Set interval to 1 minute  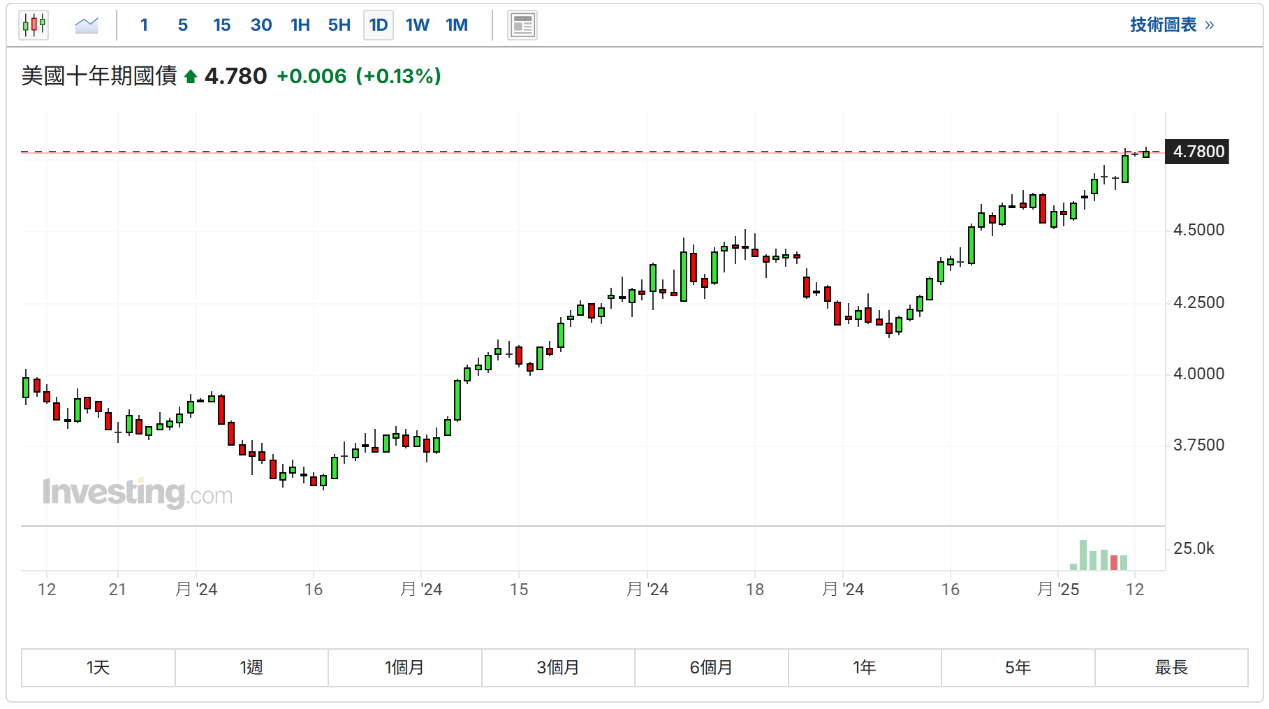pos(144,25)
